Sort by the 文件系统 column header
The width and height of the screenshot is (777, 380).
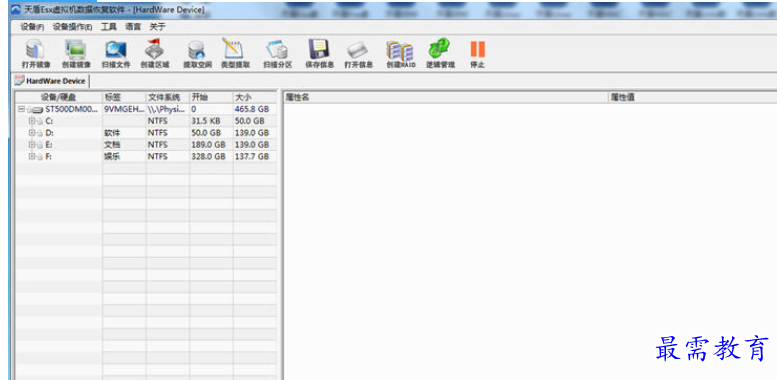pyautogui.click(x=167, y=97)
